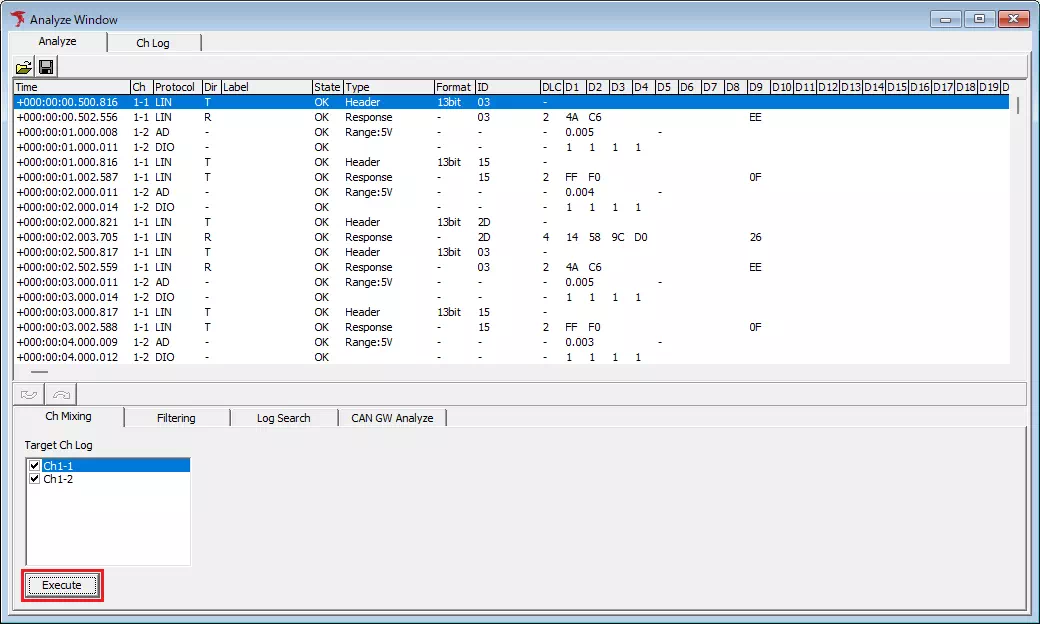The height and width of the screenshot is (624, 1040).
Task: Maximize the Analyze Window
Action: coord(978,19)
